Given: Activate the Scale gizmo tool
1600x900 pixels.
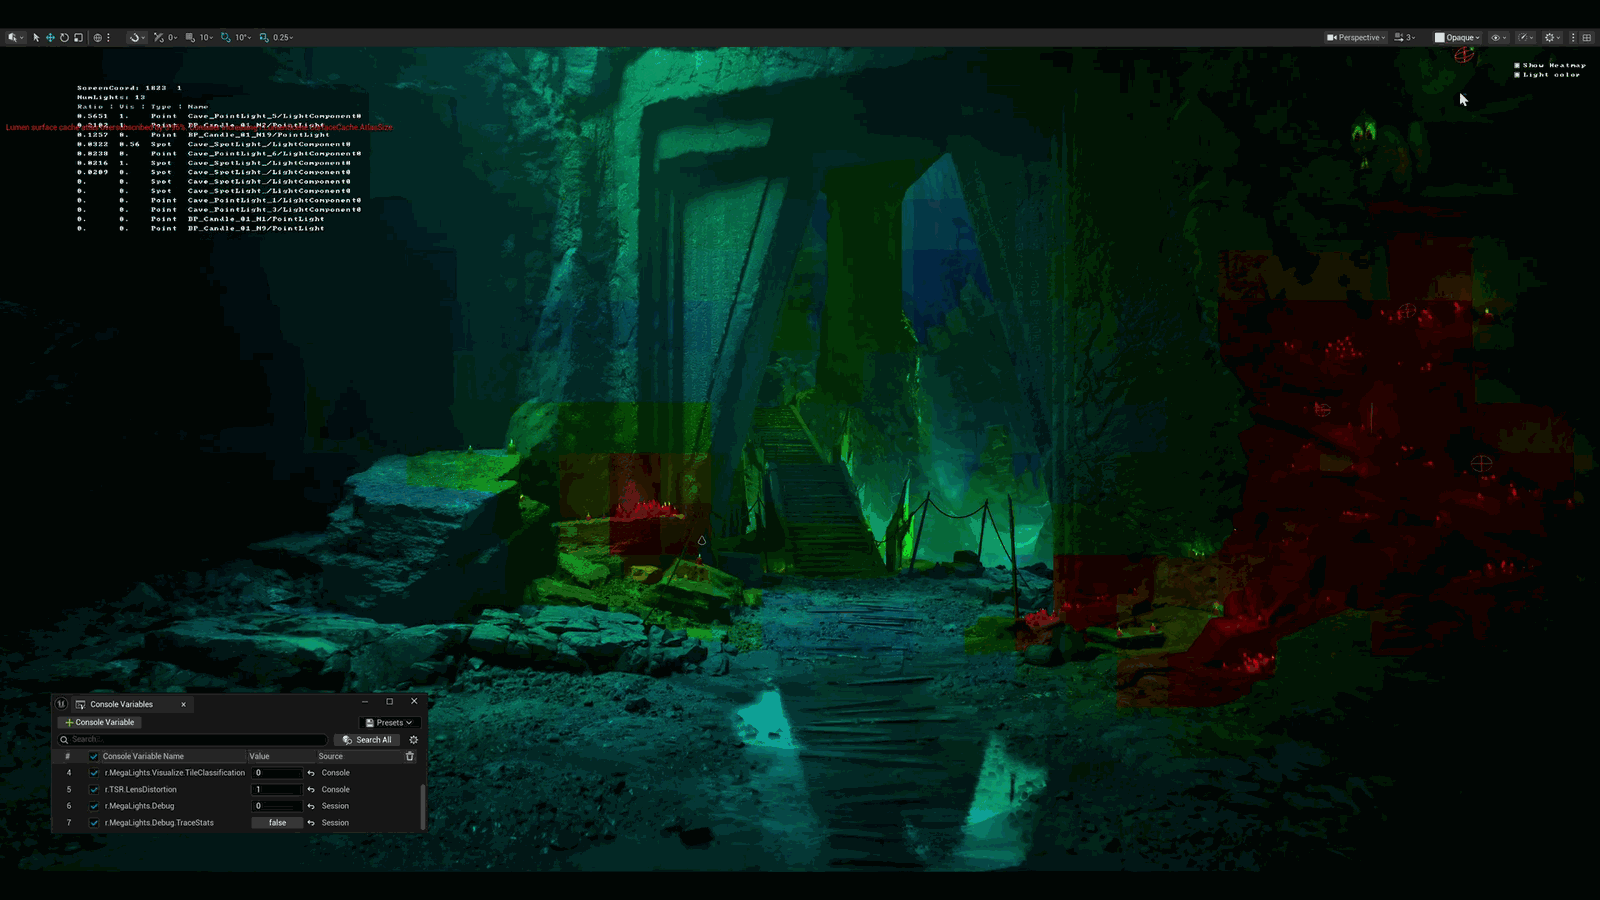Looking at the screenshot, I should (78, 37).
